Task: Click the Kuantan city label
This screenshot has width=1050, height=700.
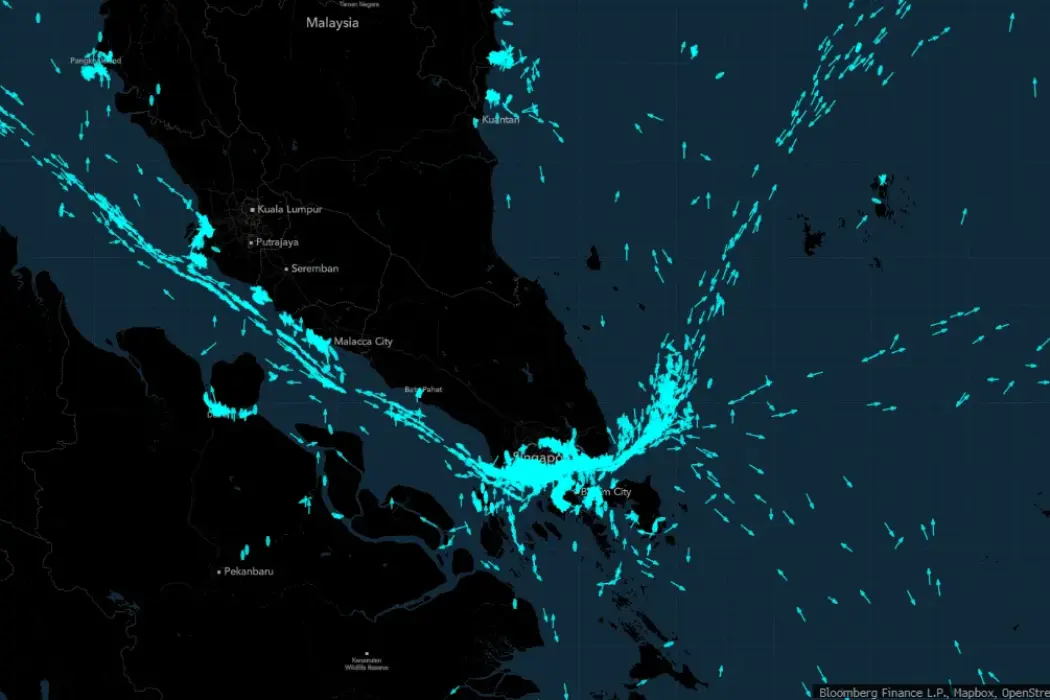Action: coord(502,120)
